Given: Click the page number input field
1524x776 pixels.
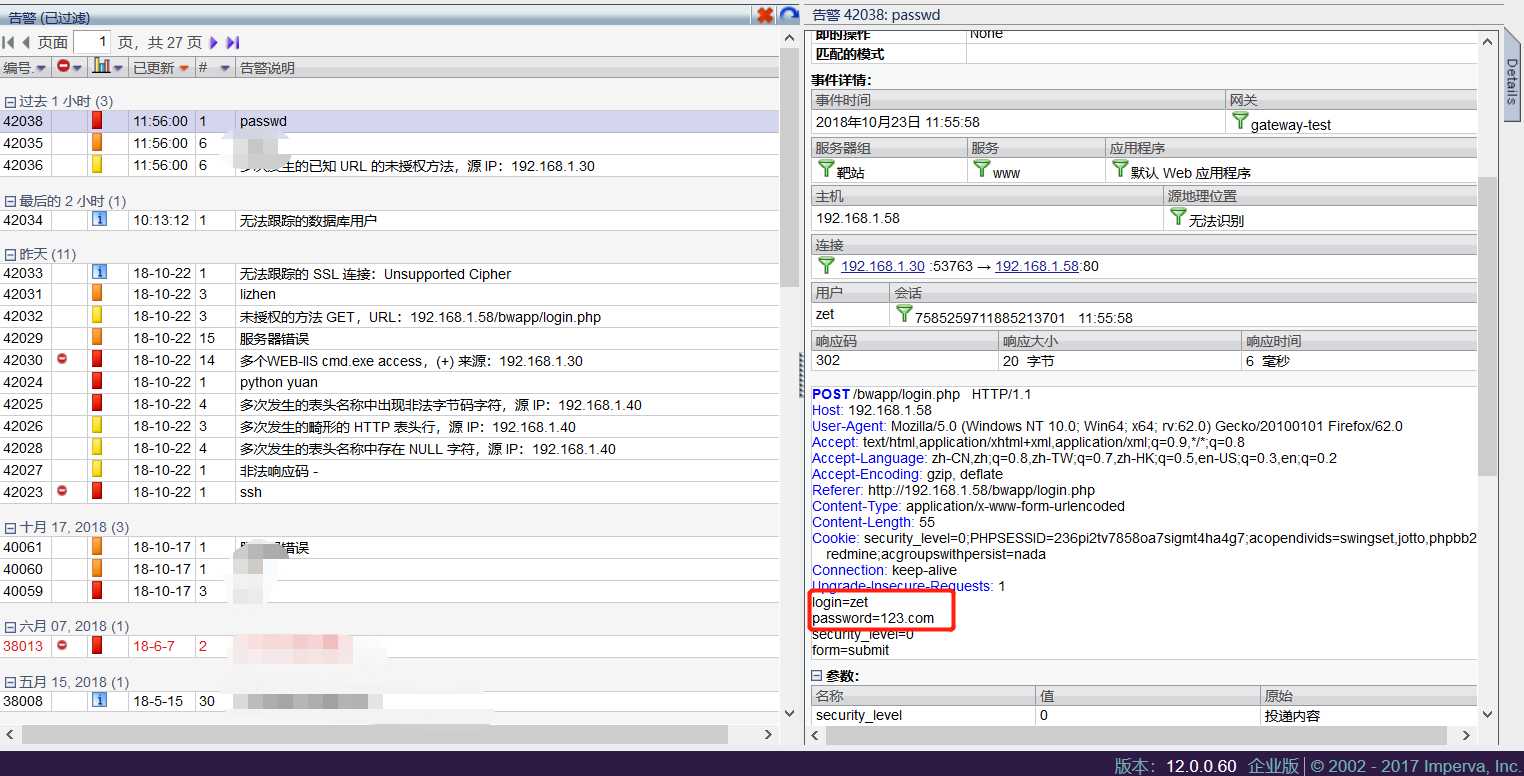Looking at the screenshot, I should (91, 42).
